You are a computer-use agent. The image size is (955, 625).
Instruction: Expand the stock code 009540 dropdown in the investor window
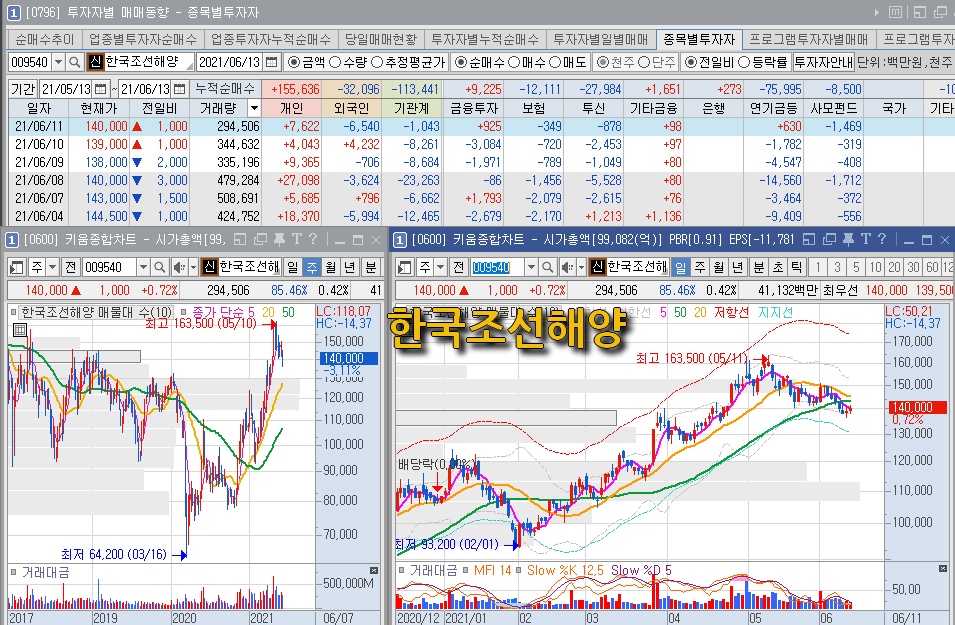coord(58,62)
